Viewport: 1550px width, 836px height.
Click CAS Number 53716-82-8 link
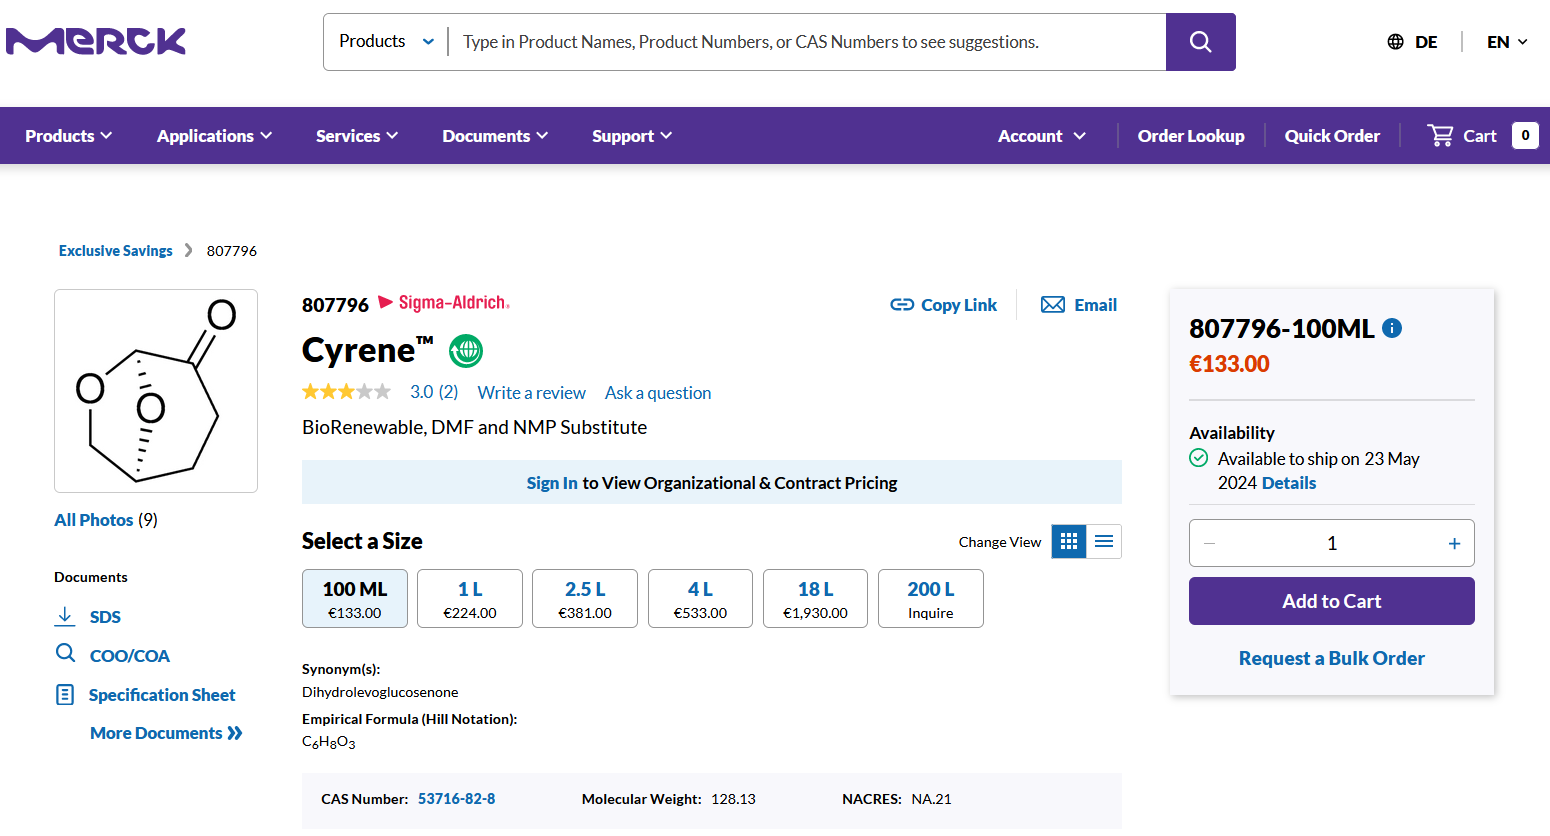tap(457, 799)
